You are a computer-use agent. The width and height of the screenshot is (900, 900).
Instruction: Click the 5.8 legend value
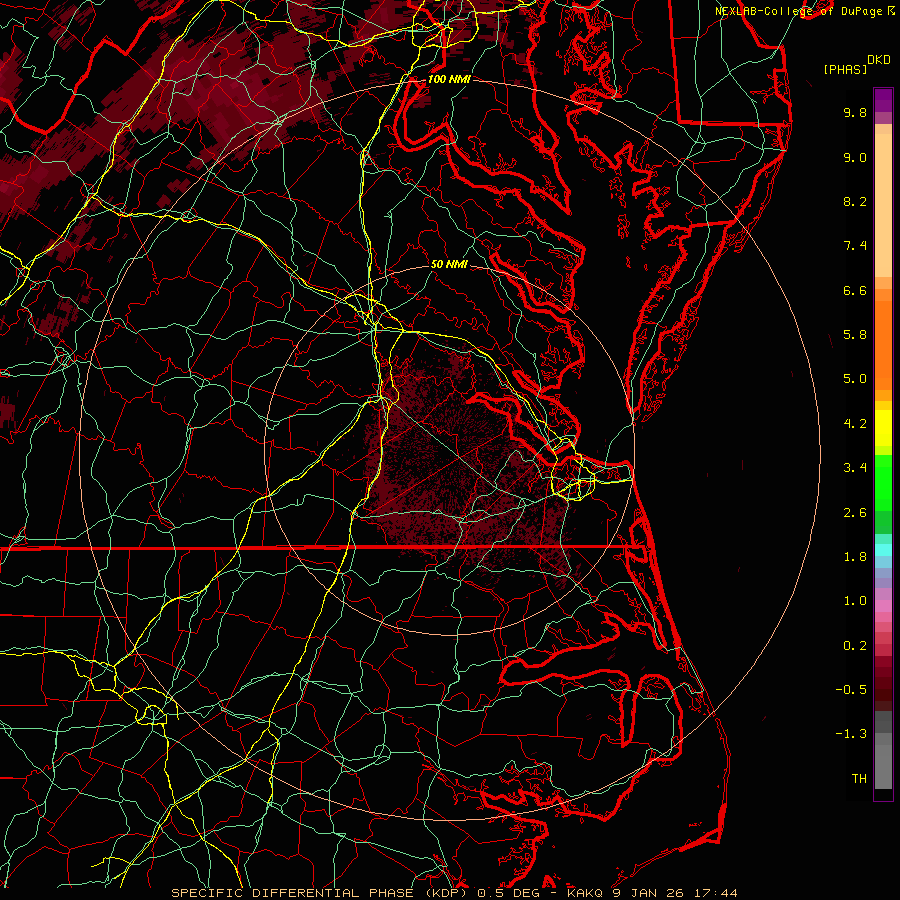click(x=855, y=335)
